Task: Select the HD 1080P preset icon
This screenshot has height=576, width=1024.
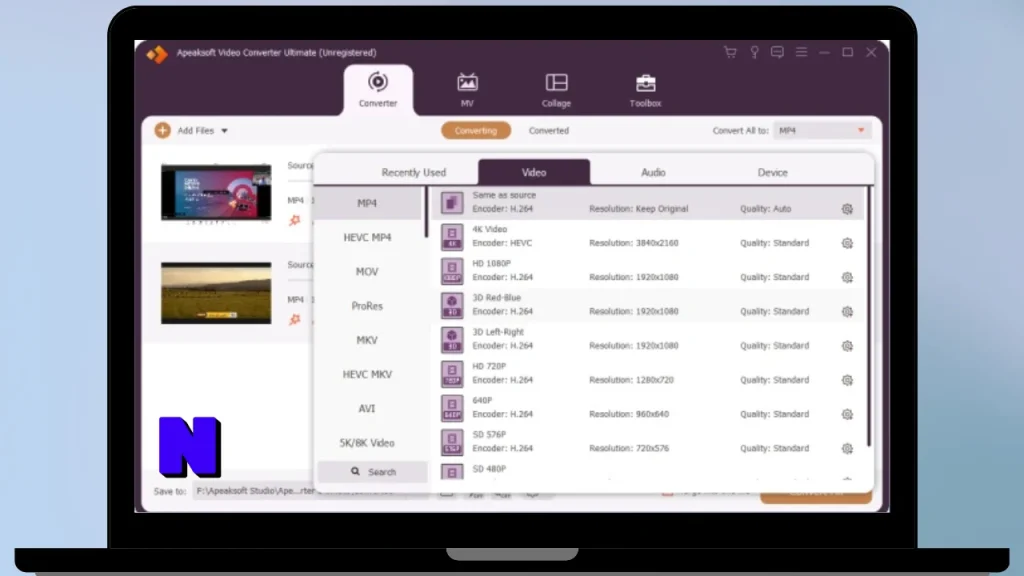Action: [452, 271]
